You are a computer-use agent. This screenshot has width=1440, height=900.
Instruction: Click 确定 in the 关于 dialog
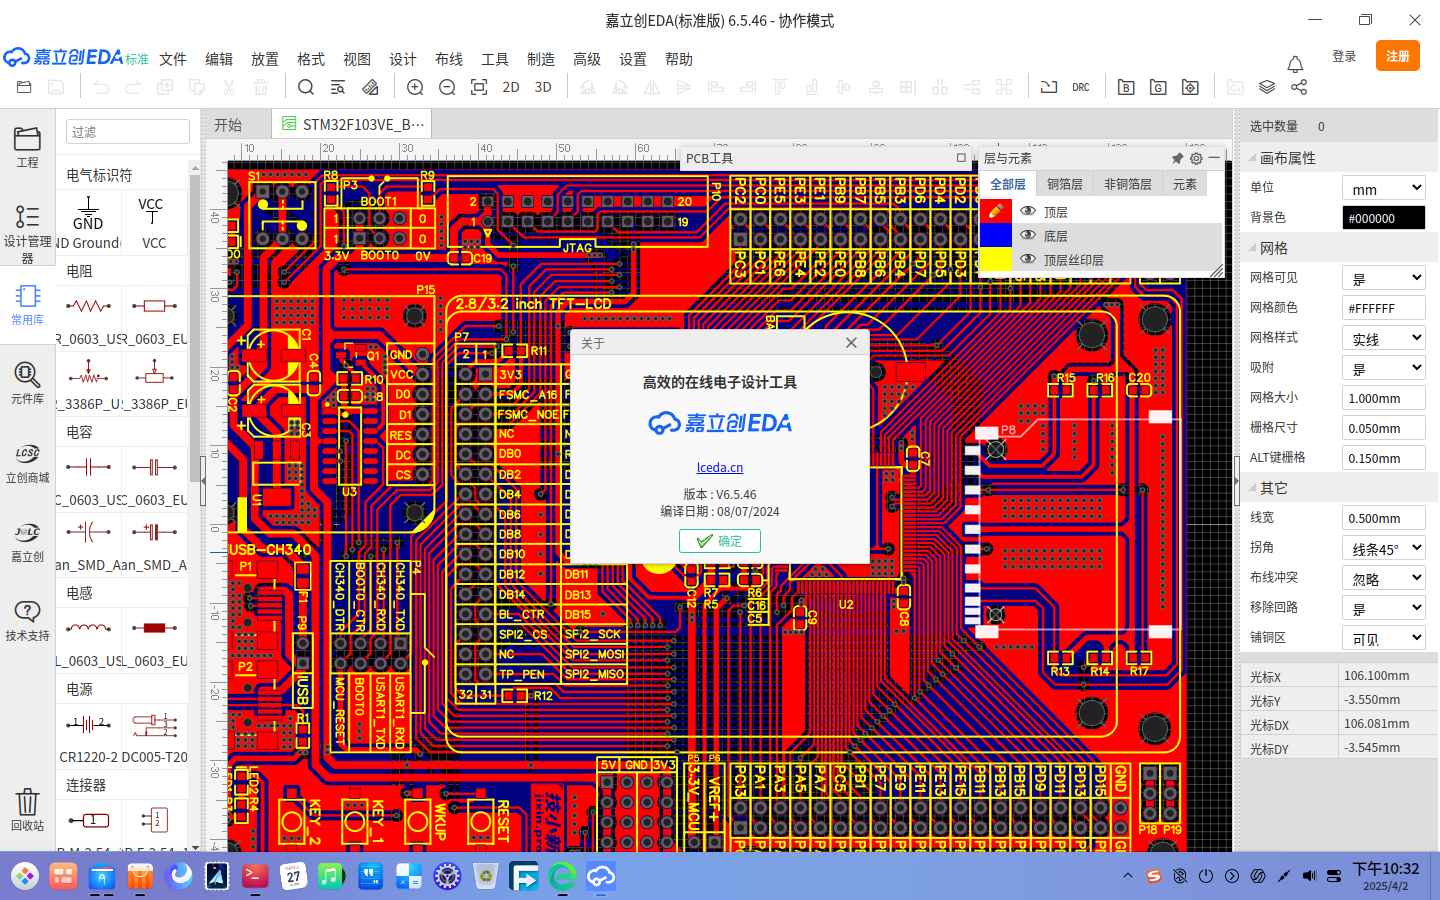click(x=720, y=541)
